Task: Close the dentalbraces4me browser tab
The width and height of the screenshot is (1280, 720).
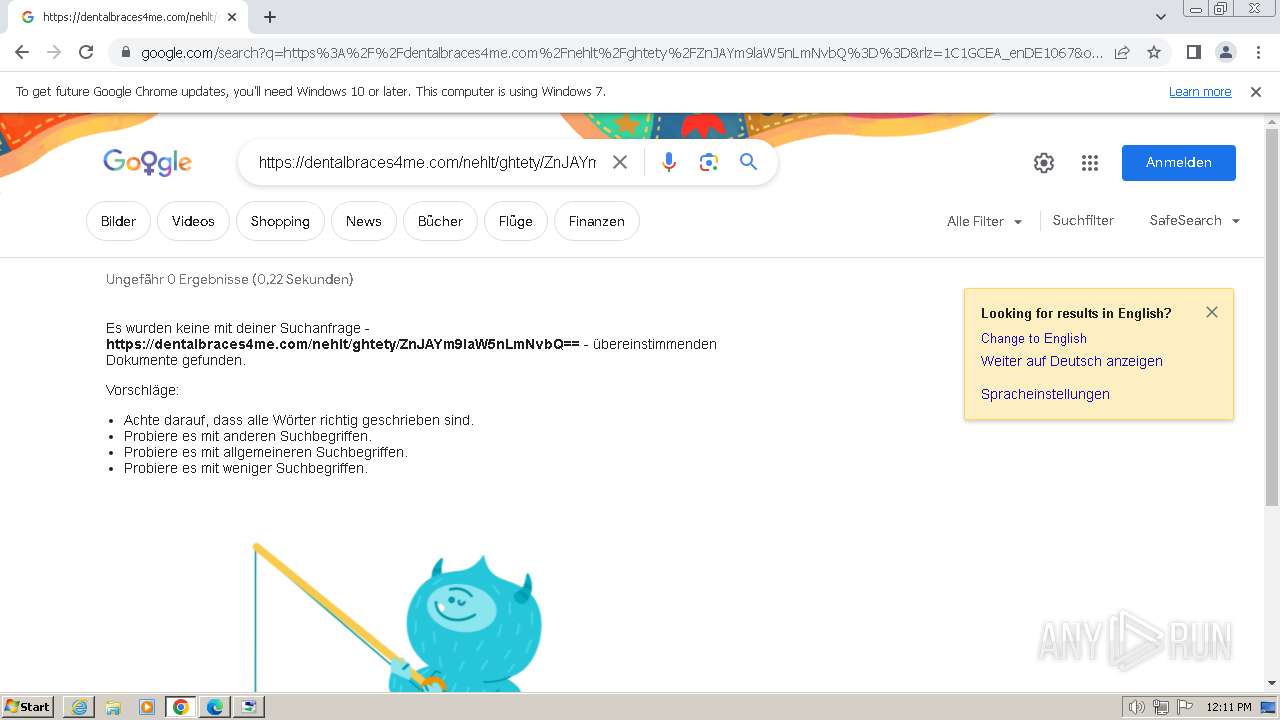Action: click(232, 17)
